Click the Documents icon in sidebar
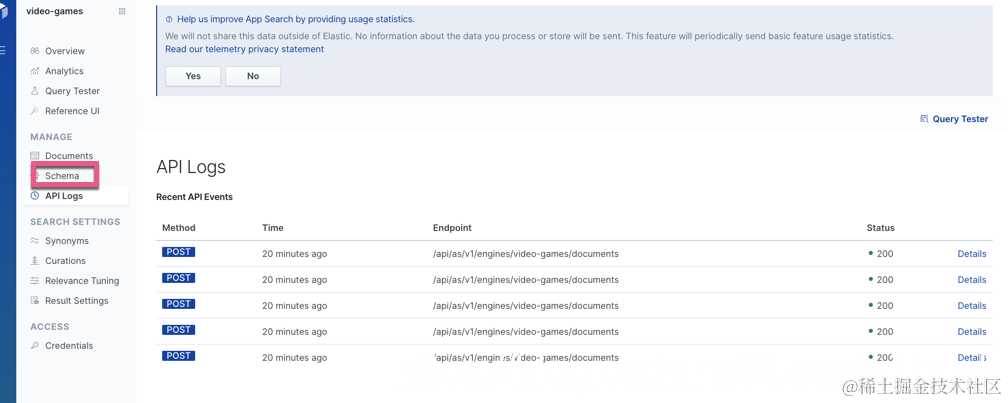This screenshot has height=403, width=1008. [35, 156]
